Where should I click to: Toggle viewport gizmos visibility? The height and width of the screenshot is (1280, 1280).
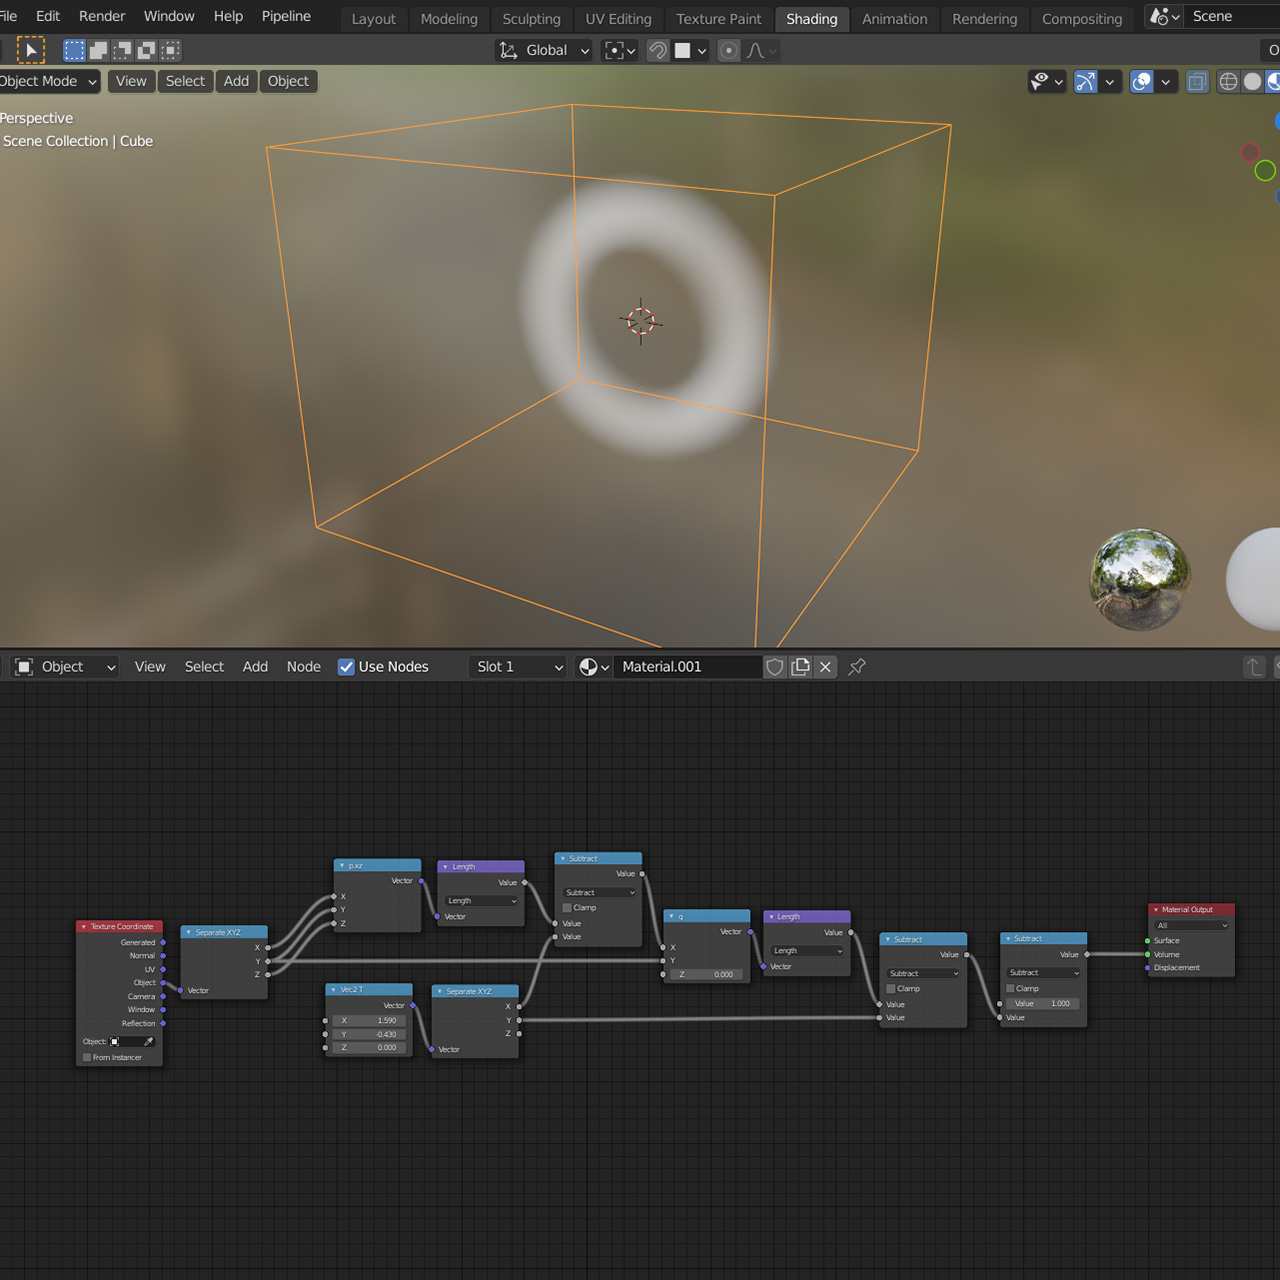pyautogui.click(x=1085, y=81)
